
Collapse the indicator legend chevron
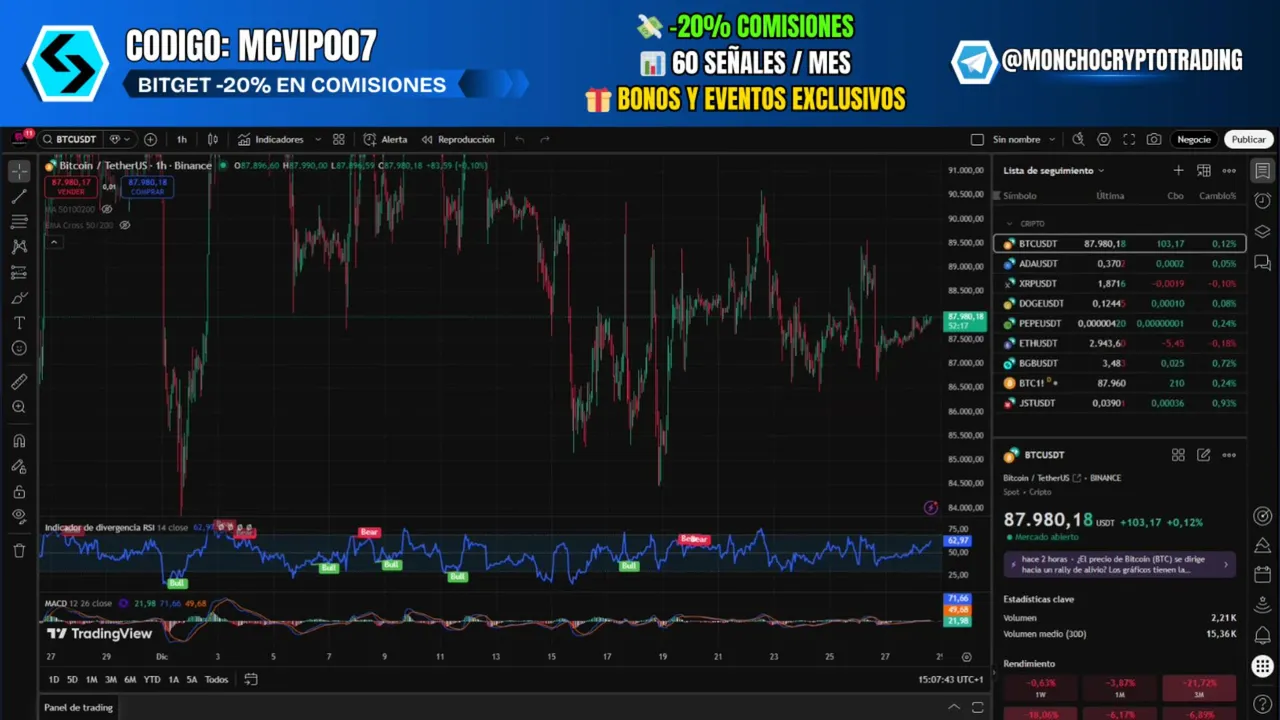click(x=54, y=242)
